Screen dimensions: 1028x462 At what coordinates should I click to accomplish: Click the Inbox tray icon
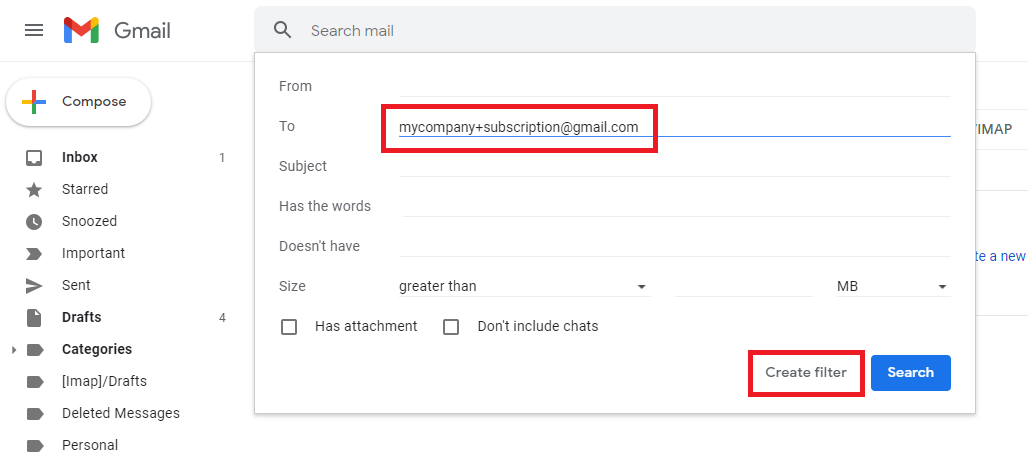tap(34, 157)
